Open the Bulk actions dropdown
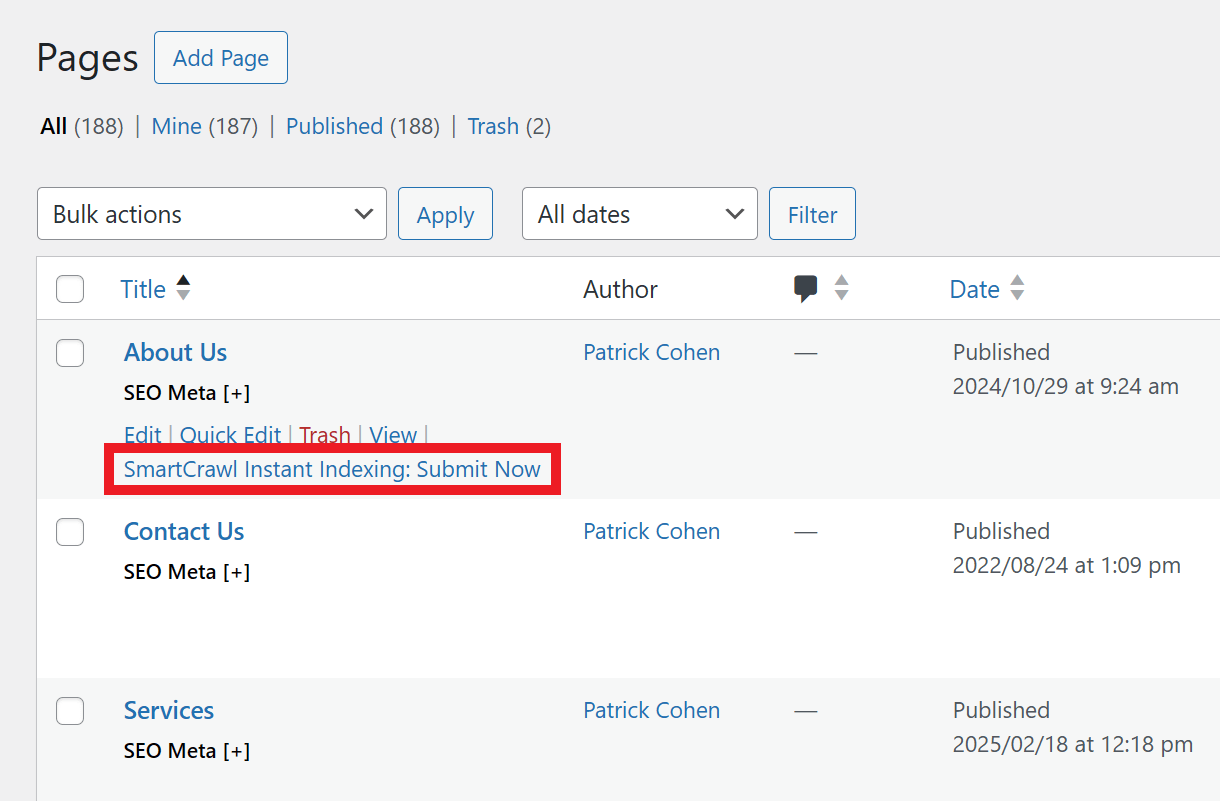 212,214
